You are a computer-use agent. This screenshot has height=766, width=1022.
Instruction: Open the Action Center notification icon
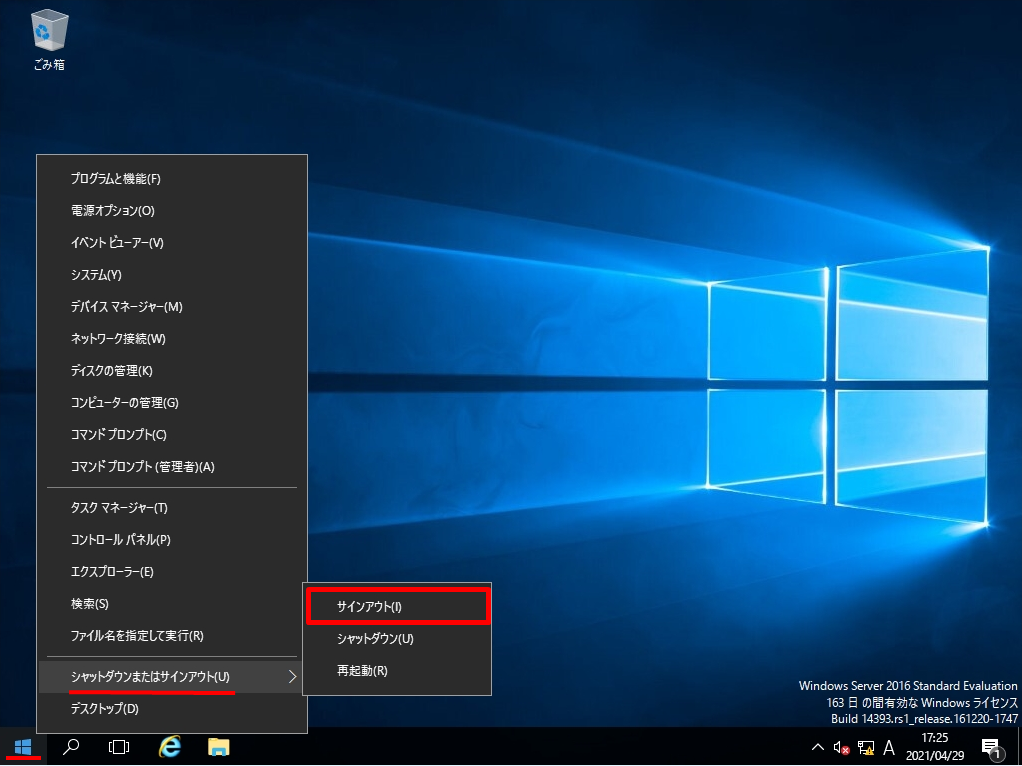(991, 748)
